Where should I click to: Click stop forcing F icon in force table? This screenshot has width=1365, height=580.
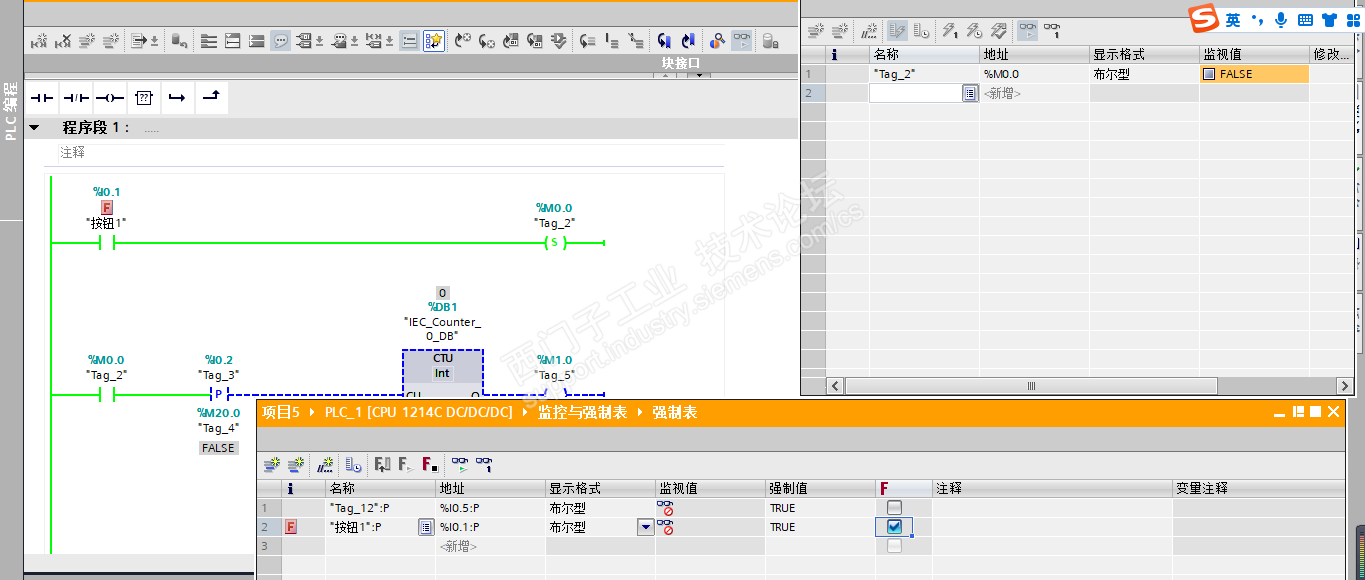(429, 464)
